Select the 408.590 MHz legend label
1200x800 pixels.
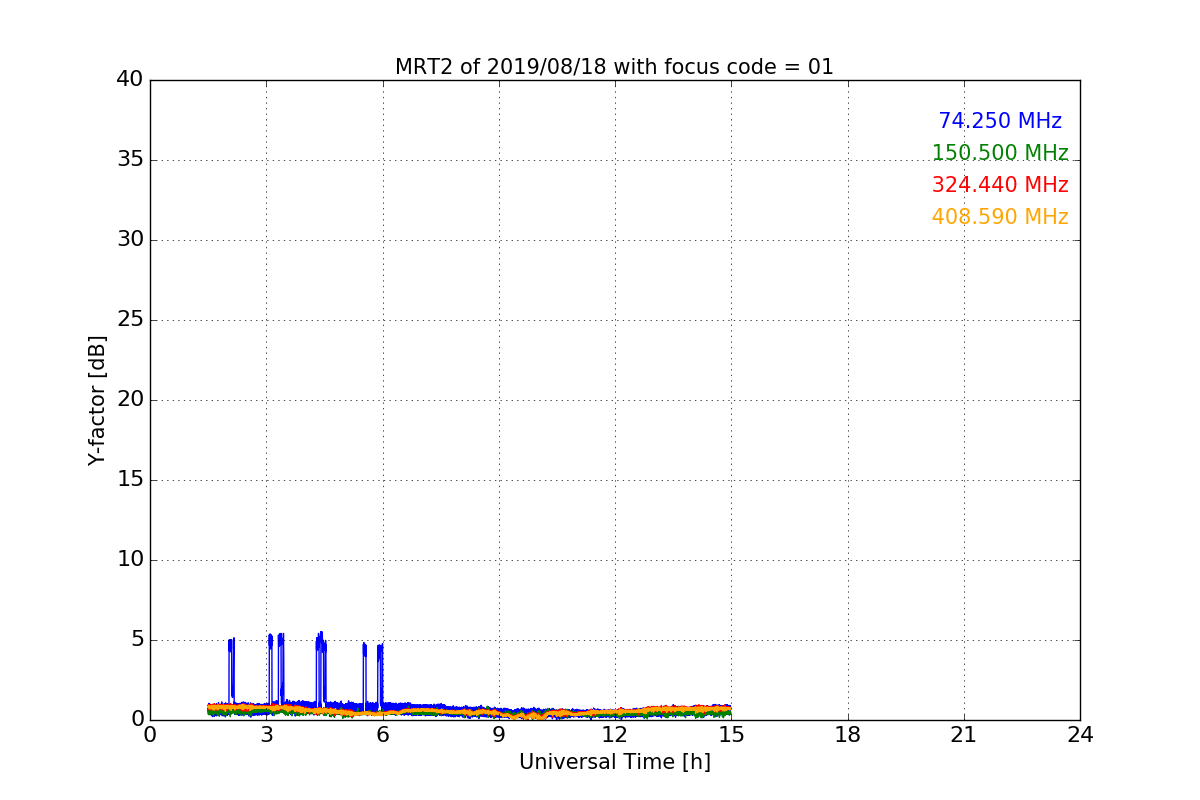[1000, 217]
